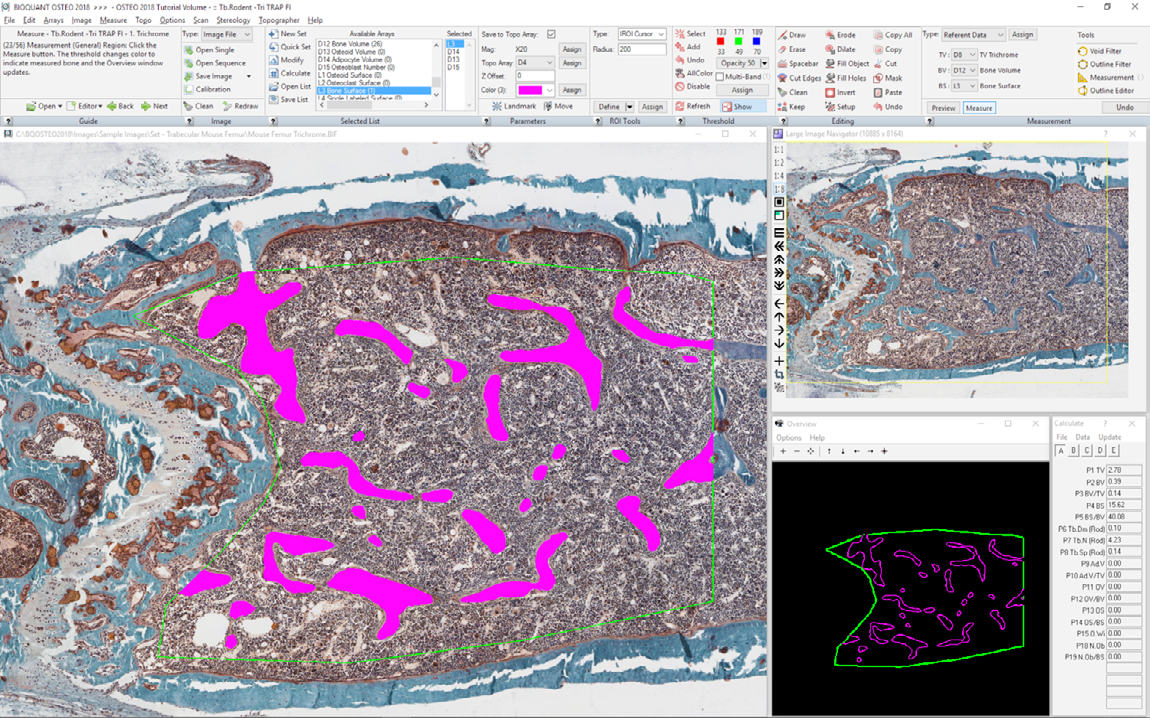Click the Preview button
Image resolution: width=1150 pixels, height=718 pixels.
coord(943,108)
